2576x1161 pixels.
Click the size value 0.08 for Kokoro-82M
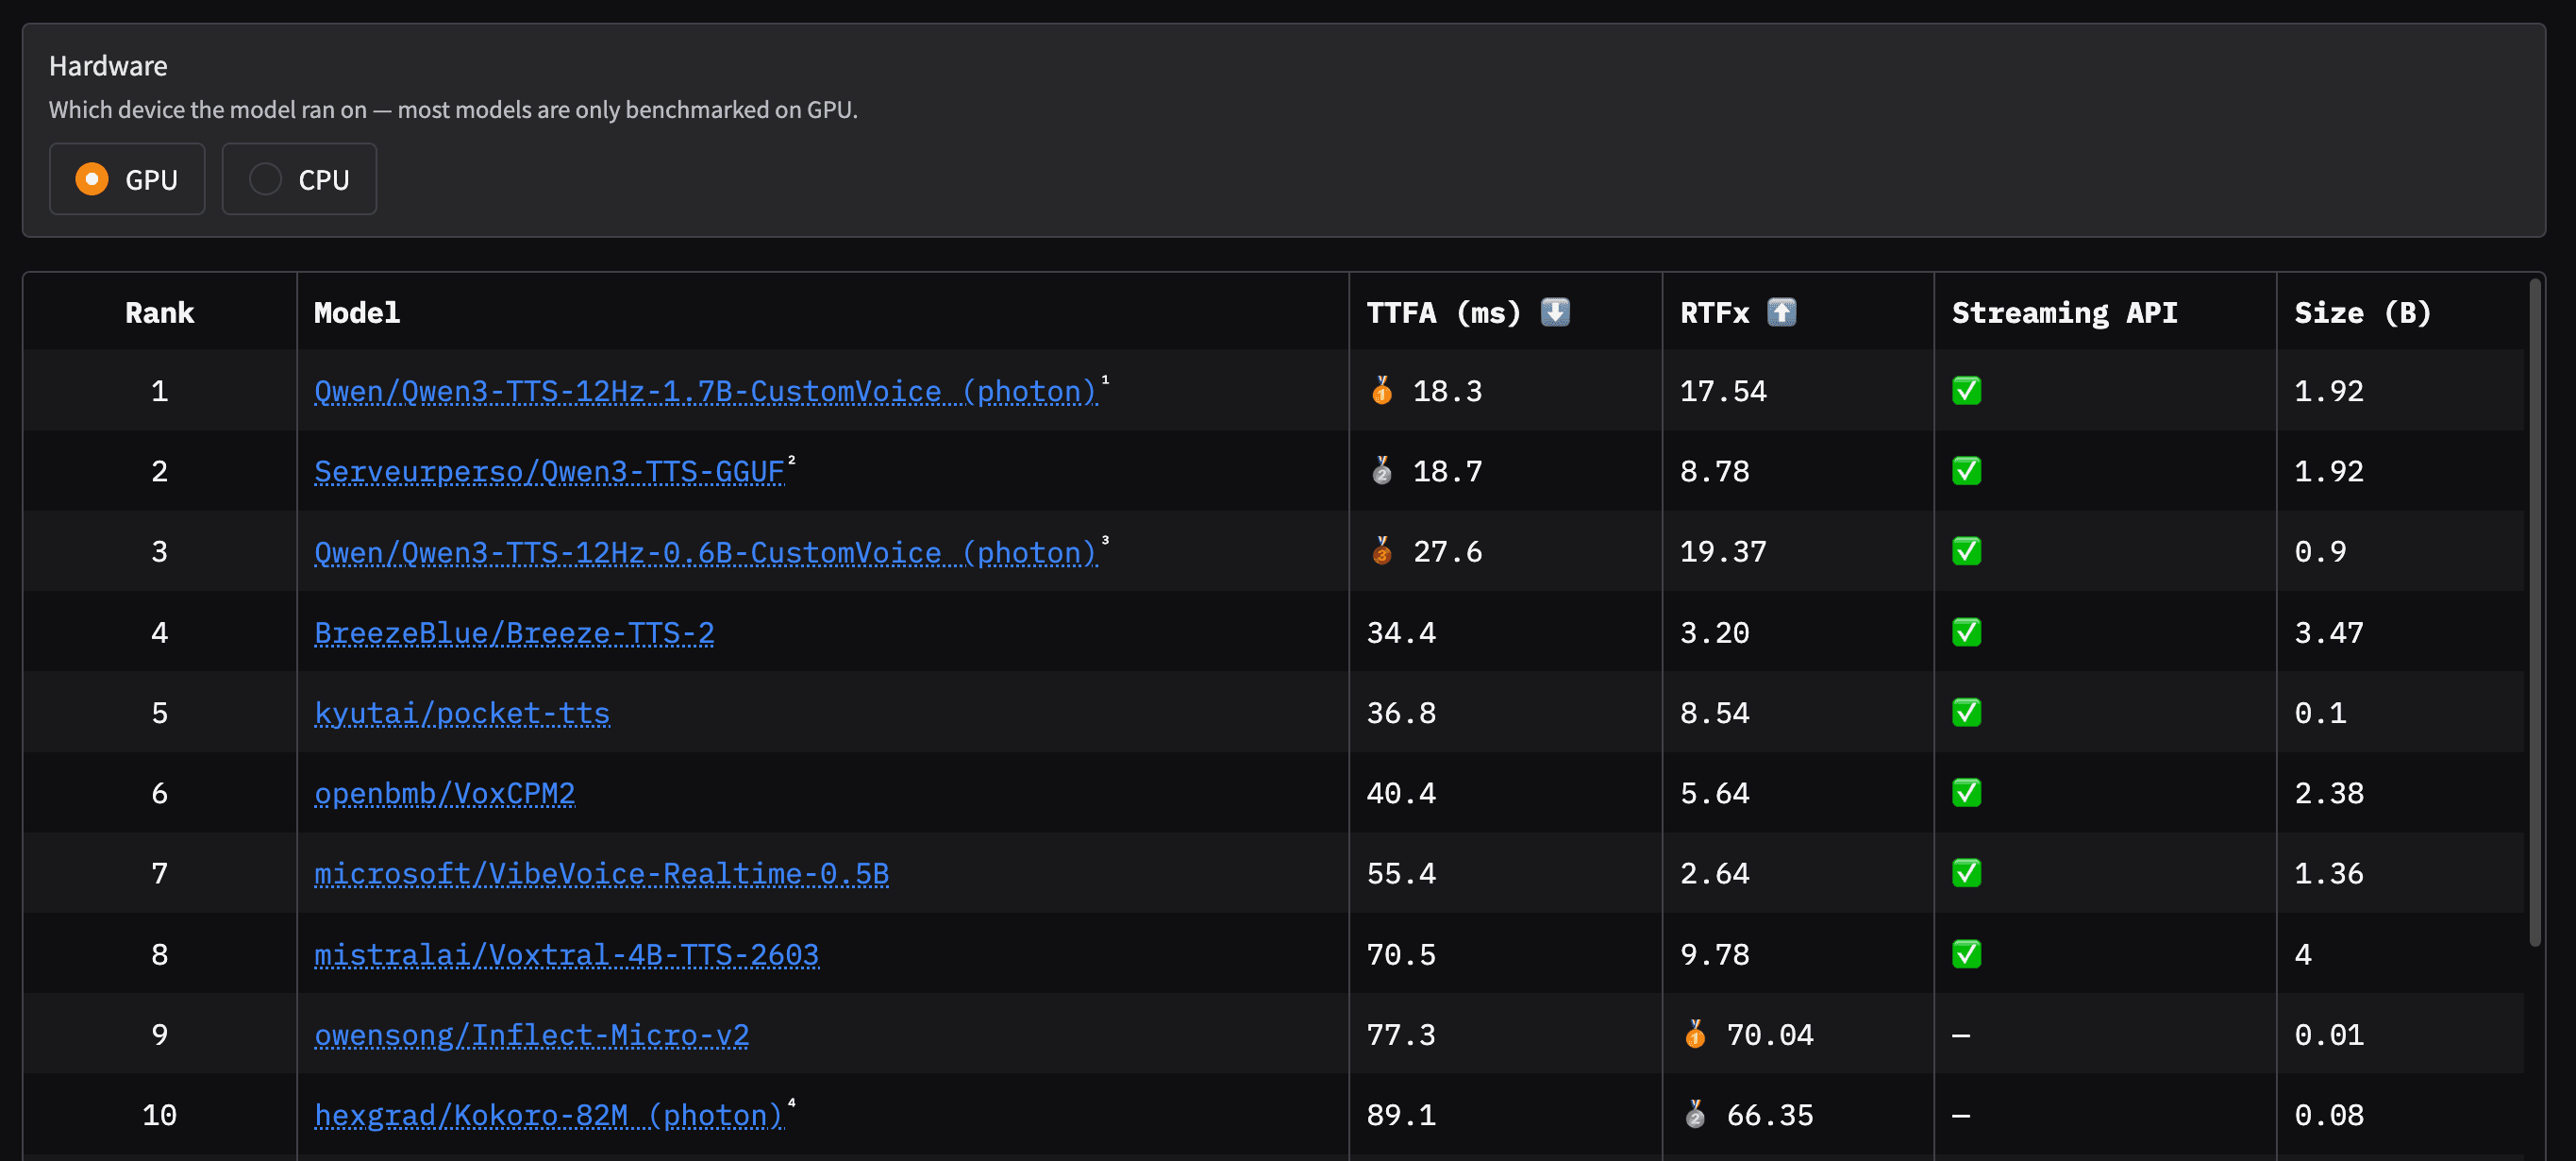2329,1114
